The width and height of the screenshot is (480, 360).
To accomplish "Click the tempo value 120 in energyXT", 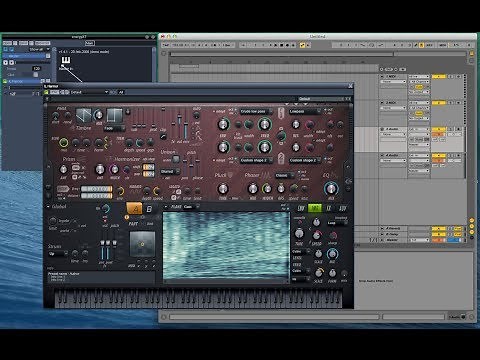I will click(x=37, y=68).
